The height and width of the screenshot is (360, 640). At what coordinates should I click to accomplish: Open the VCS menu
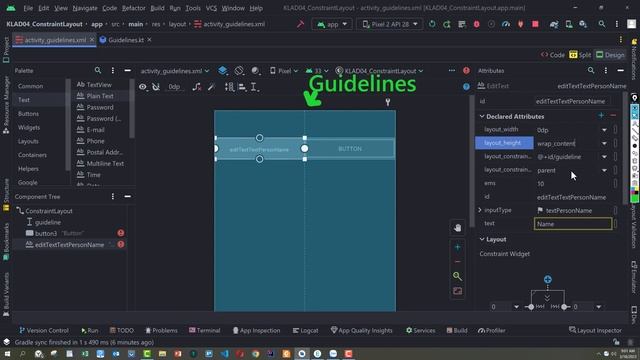click(211, 8)
